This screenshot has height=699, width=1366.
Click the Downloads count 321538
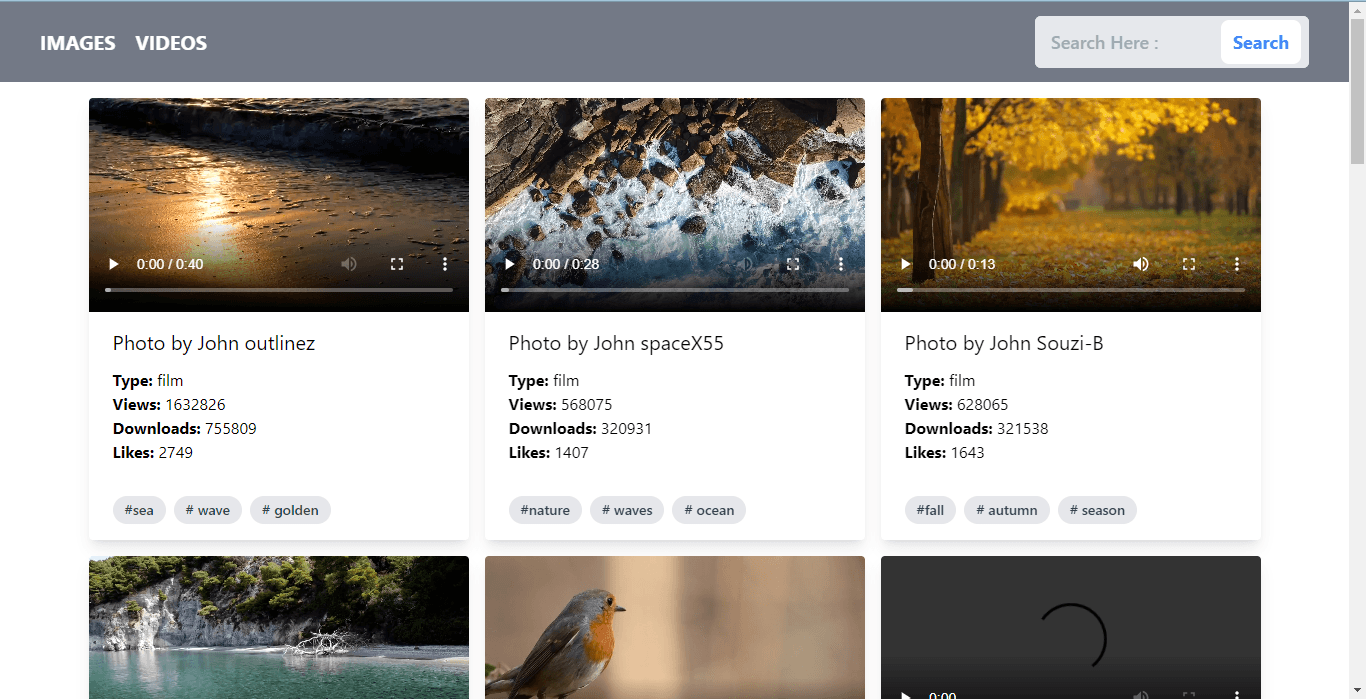point(1023,429)
